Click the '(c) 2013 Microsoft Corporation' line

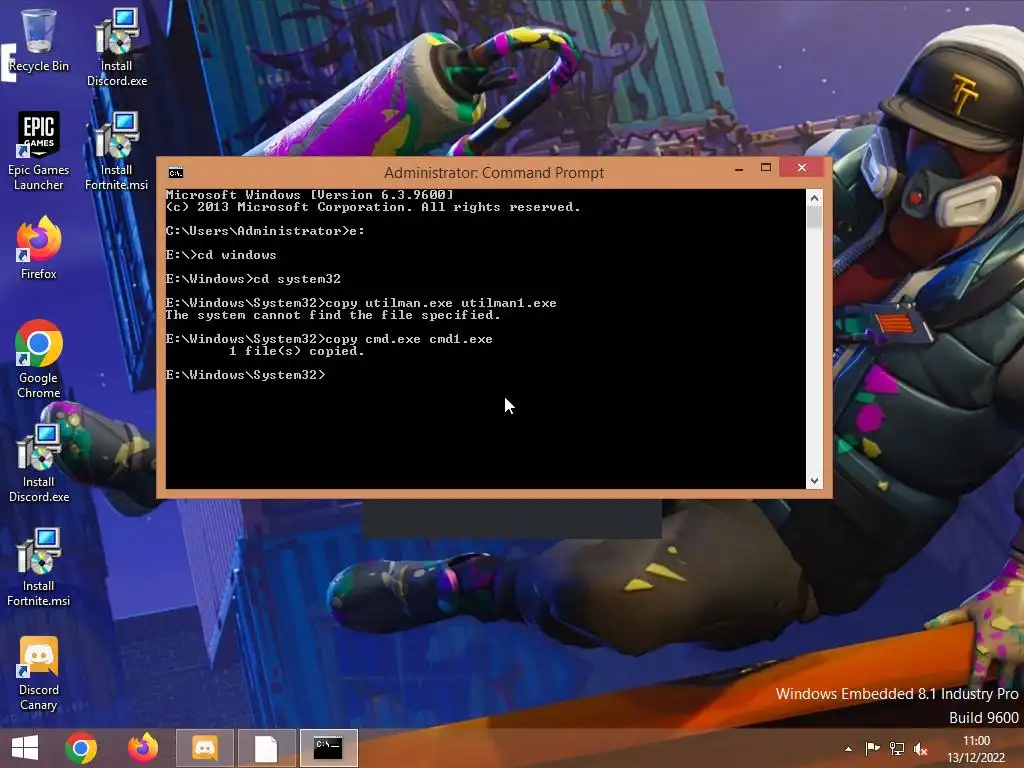(373, 207)
